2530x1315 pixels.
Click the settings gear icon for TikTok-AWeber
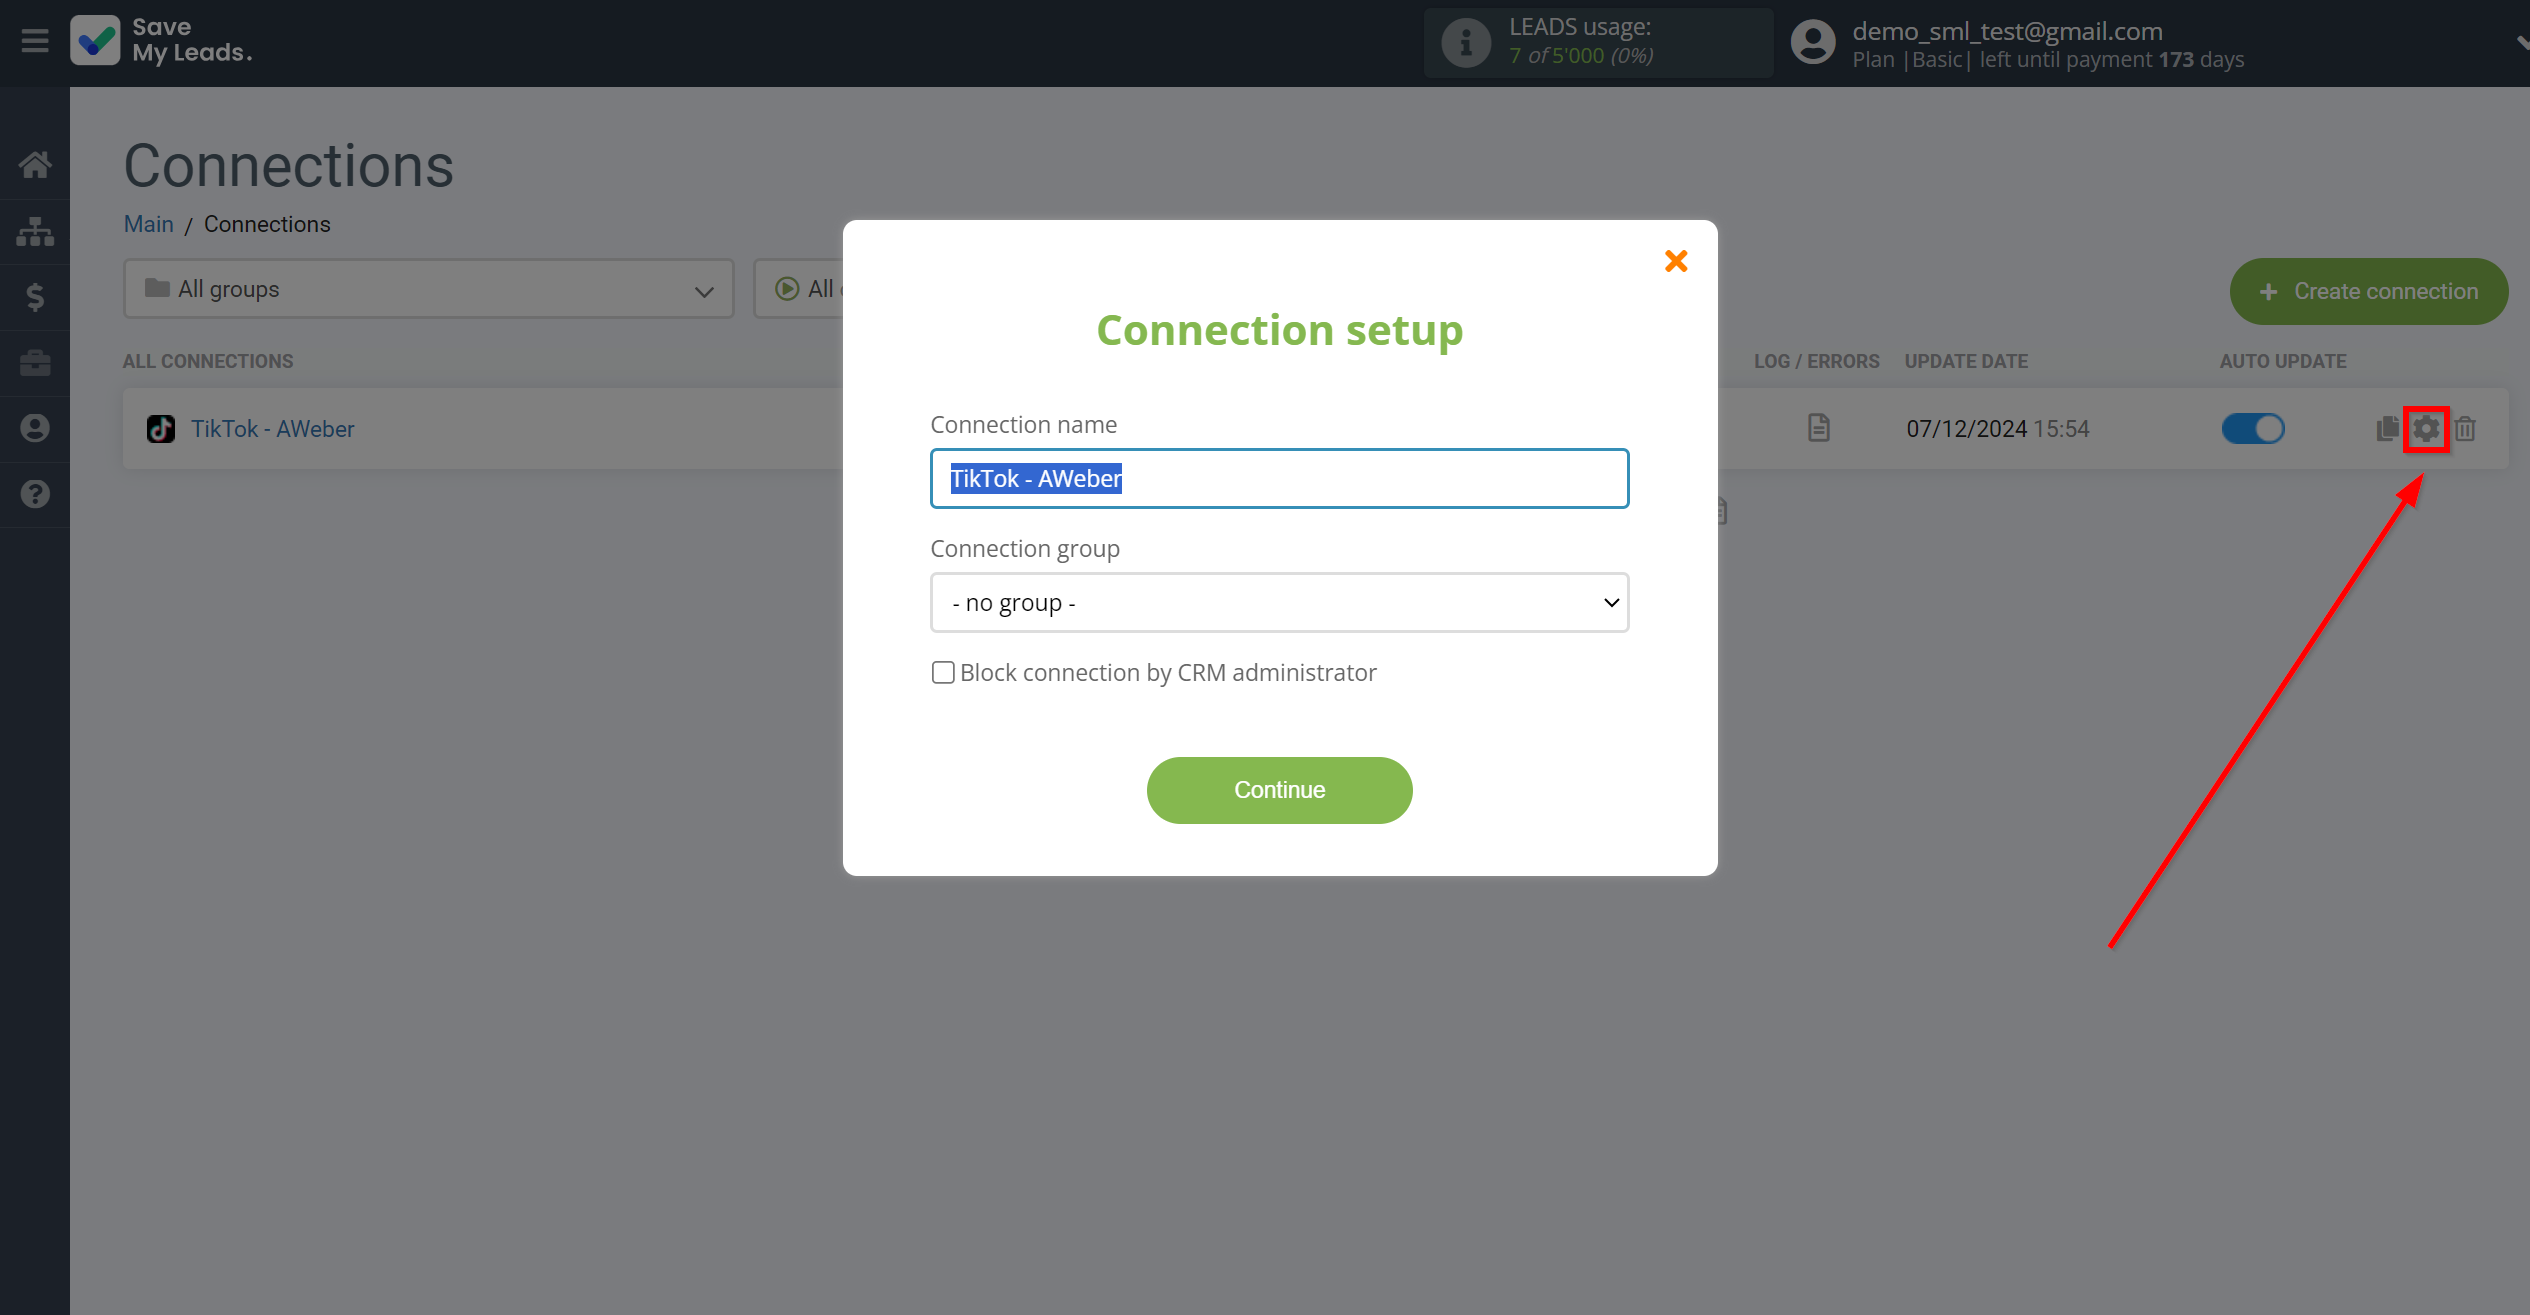[x=2426, y=428]
